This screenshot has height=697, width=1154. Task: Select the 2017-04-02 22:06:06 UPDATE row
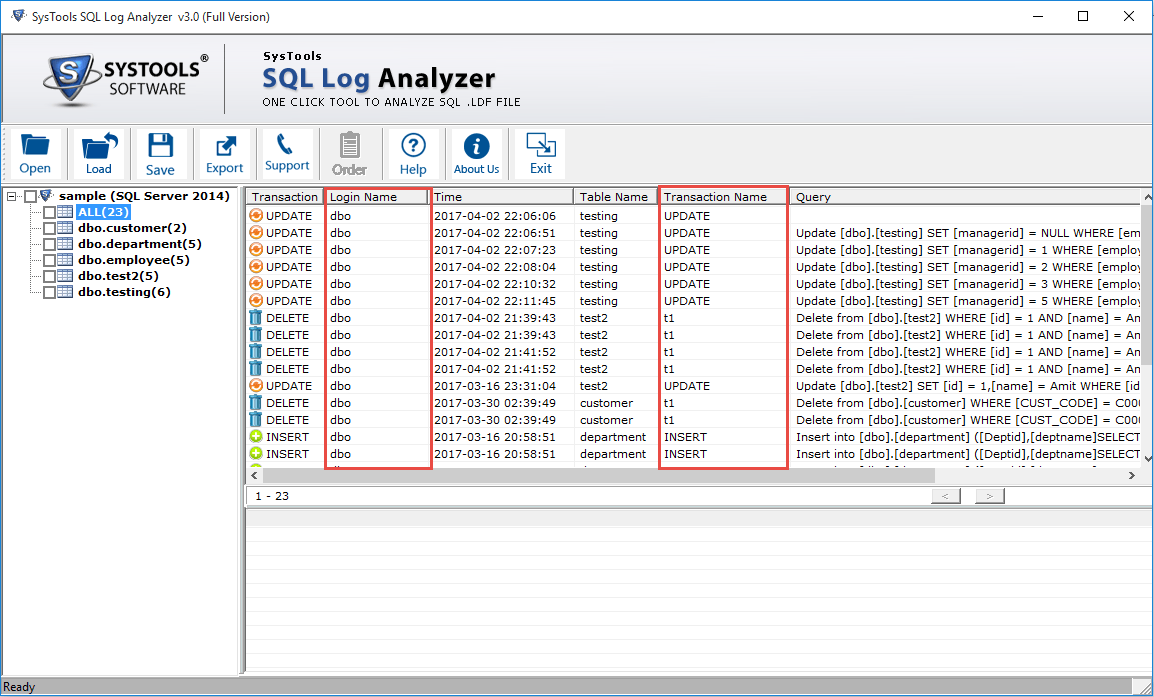pos(693,216)
